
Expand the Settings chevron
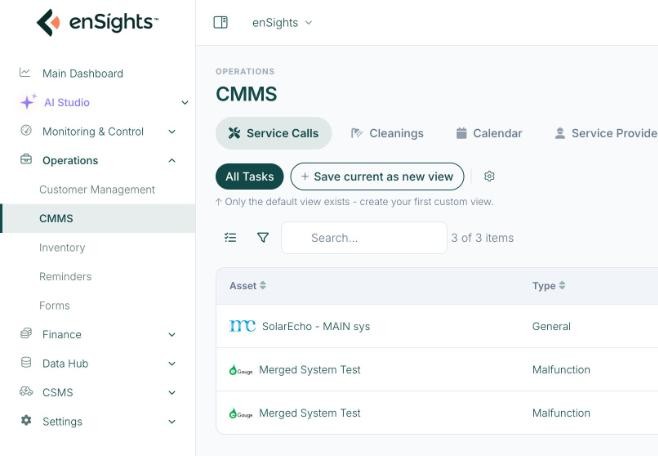[x=172, y=422]
